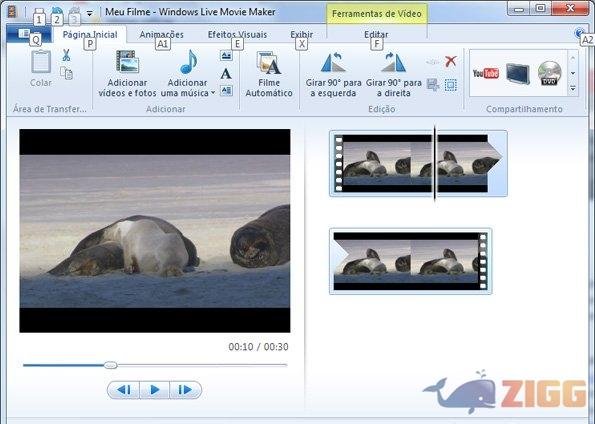Step to the next frame
This screenshot has width=595, height=424.
pos(185,390)
